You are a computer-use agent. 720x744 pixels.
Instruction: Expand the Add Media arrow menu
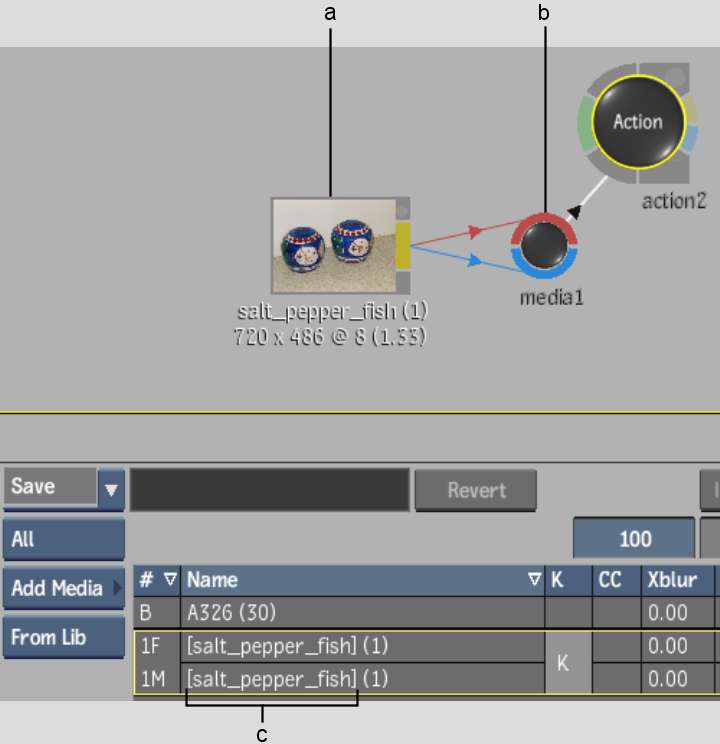(x=118, y=588)
